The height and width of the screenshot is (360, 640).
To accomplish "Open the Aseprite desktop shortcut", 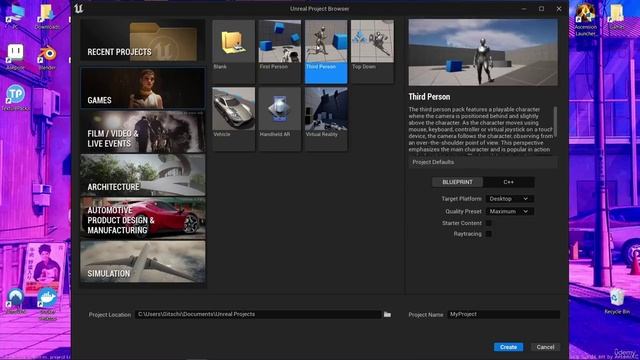I will pos(16,57).
